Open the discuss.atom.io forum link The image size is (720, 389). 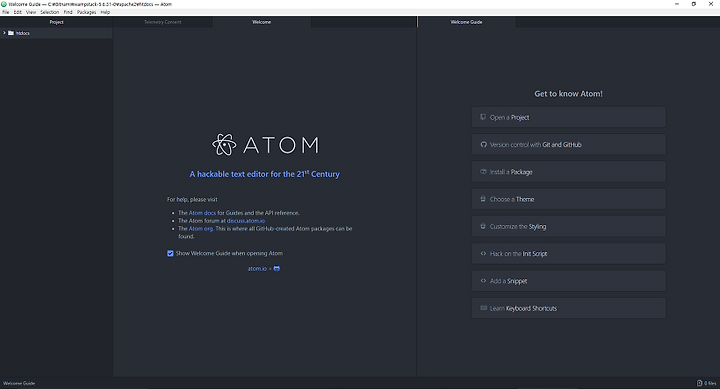click(x=246, y=221)
